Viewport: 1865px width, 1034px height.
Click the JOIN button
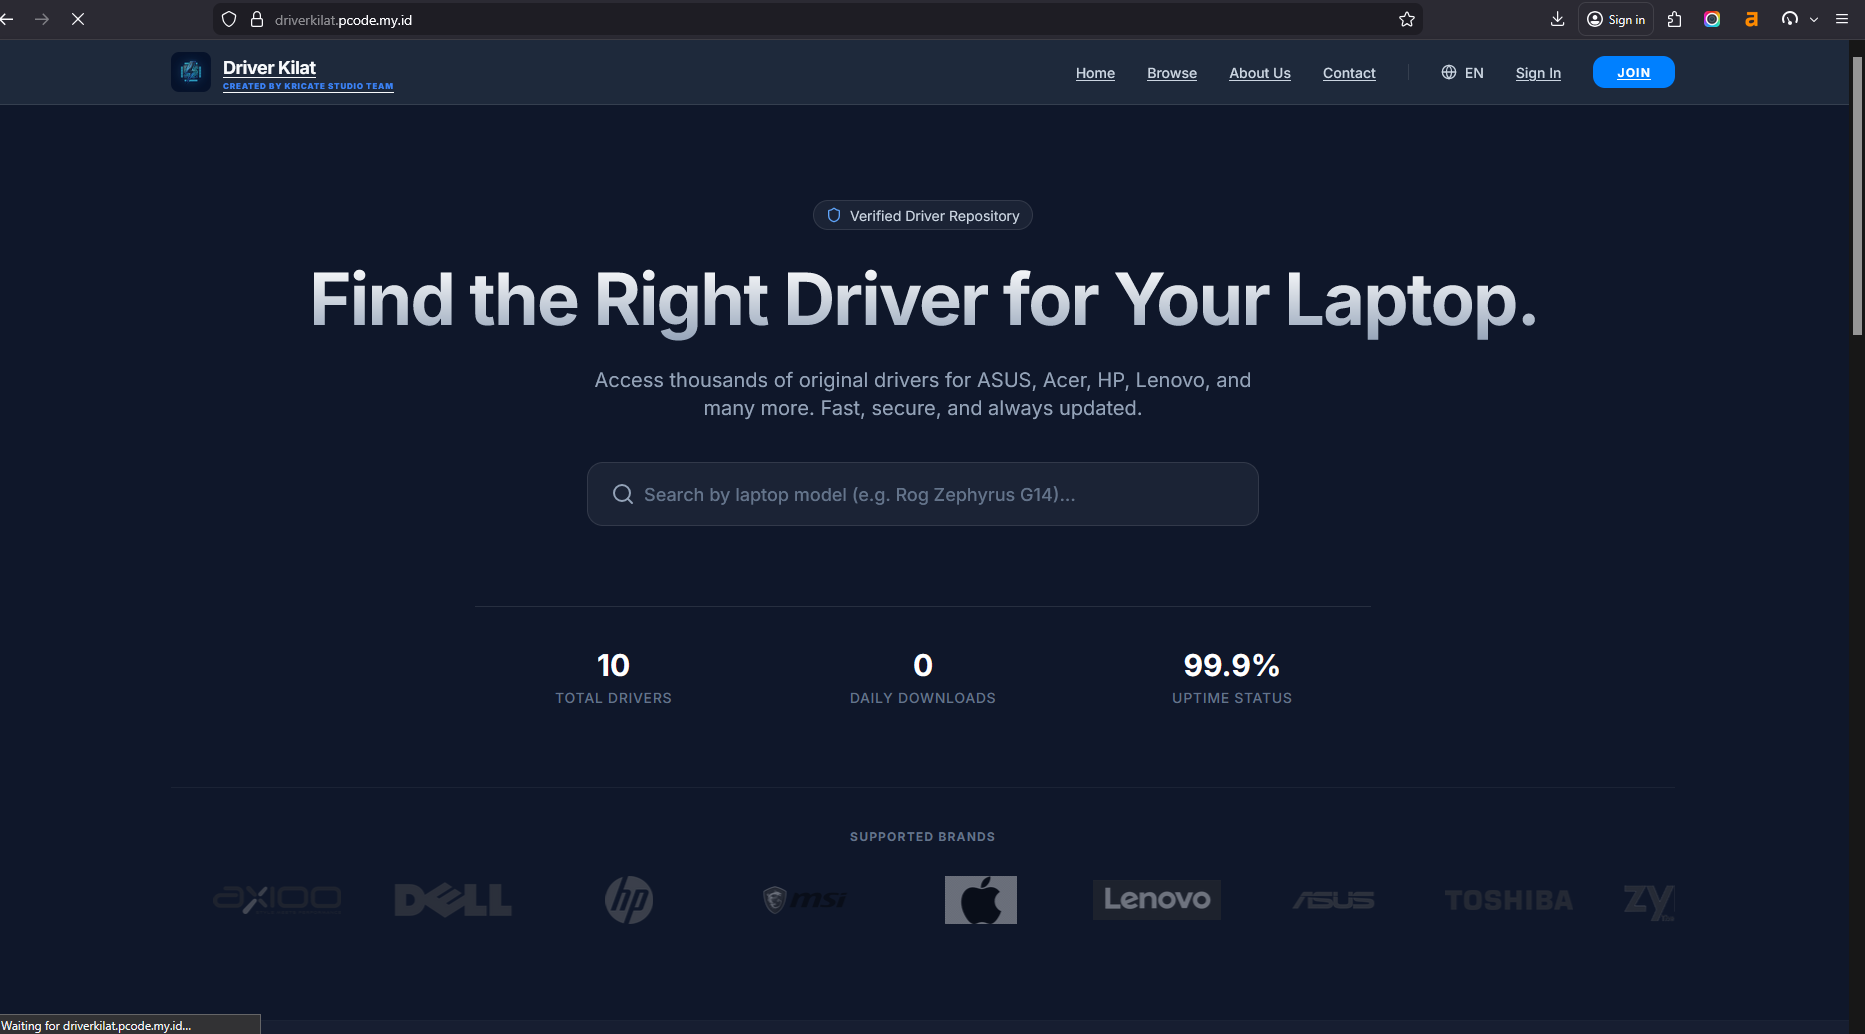pyautogui.click(x=1633, y=72)
